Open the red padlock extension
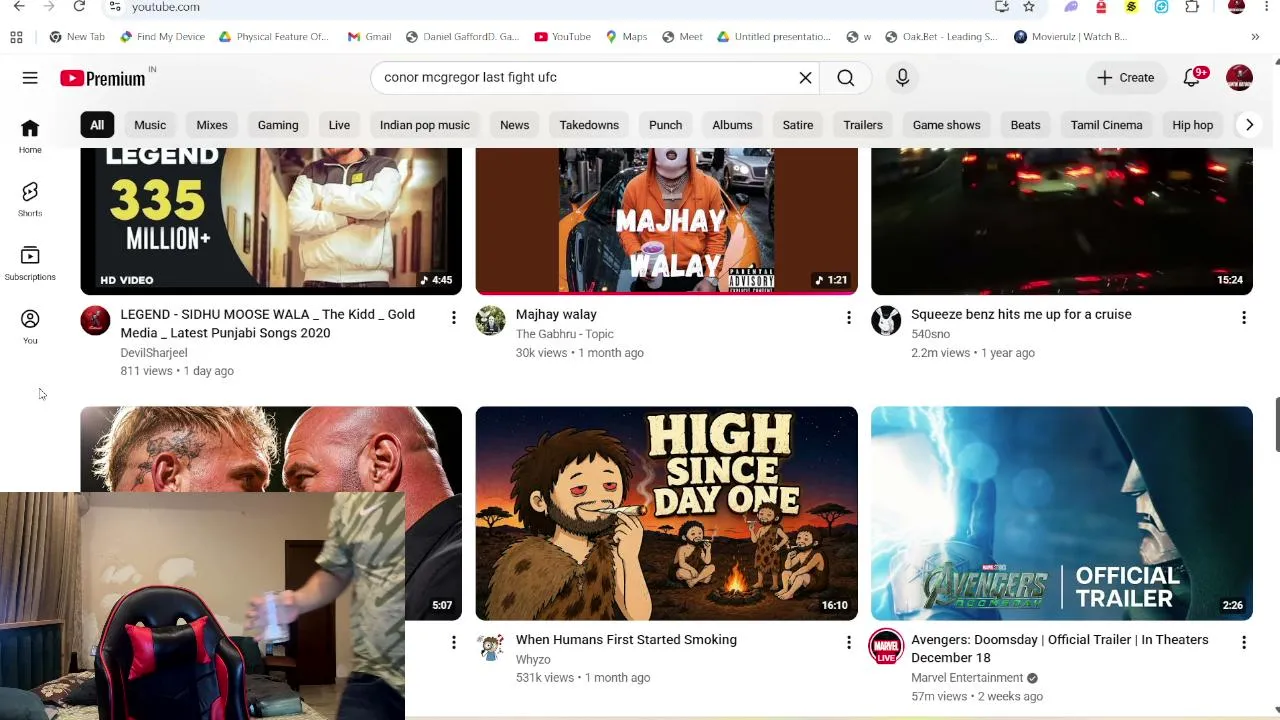 [x=1101, y=7]
